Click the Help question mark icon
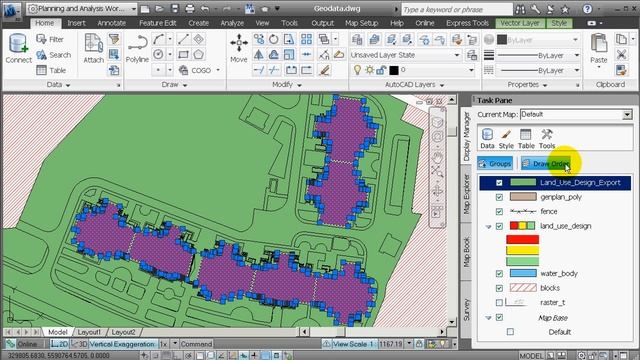Image resolution: width=640 pixels, height=360 pixels. point(587,9)
